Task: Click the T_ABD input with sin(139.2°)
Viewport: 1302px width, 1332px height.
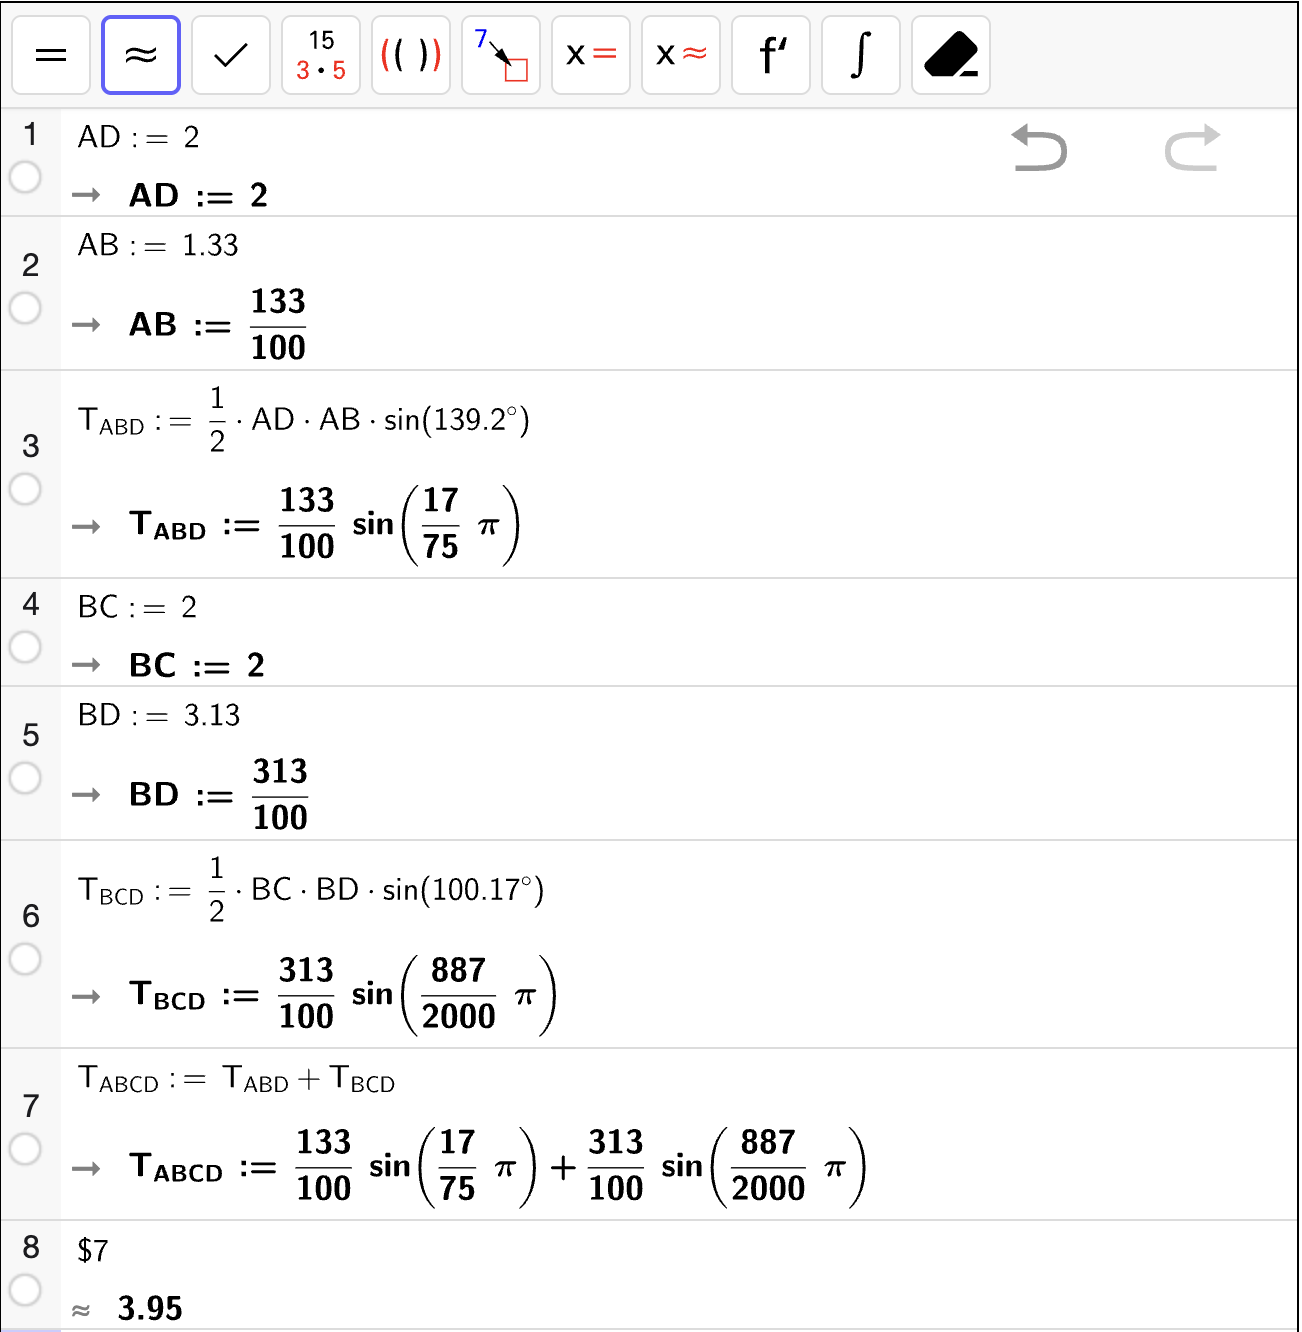Action: [303, 420]
